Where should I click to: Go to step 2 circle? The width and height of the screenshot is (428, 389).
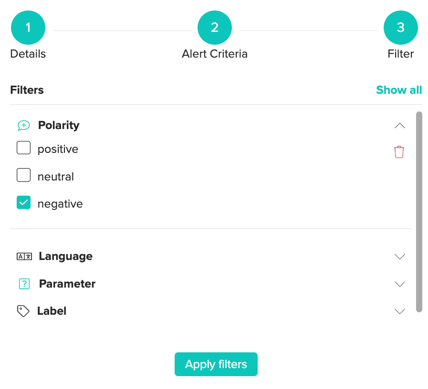pos(215,27)
